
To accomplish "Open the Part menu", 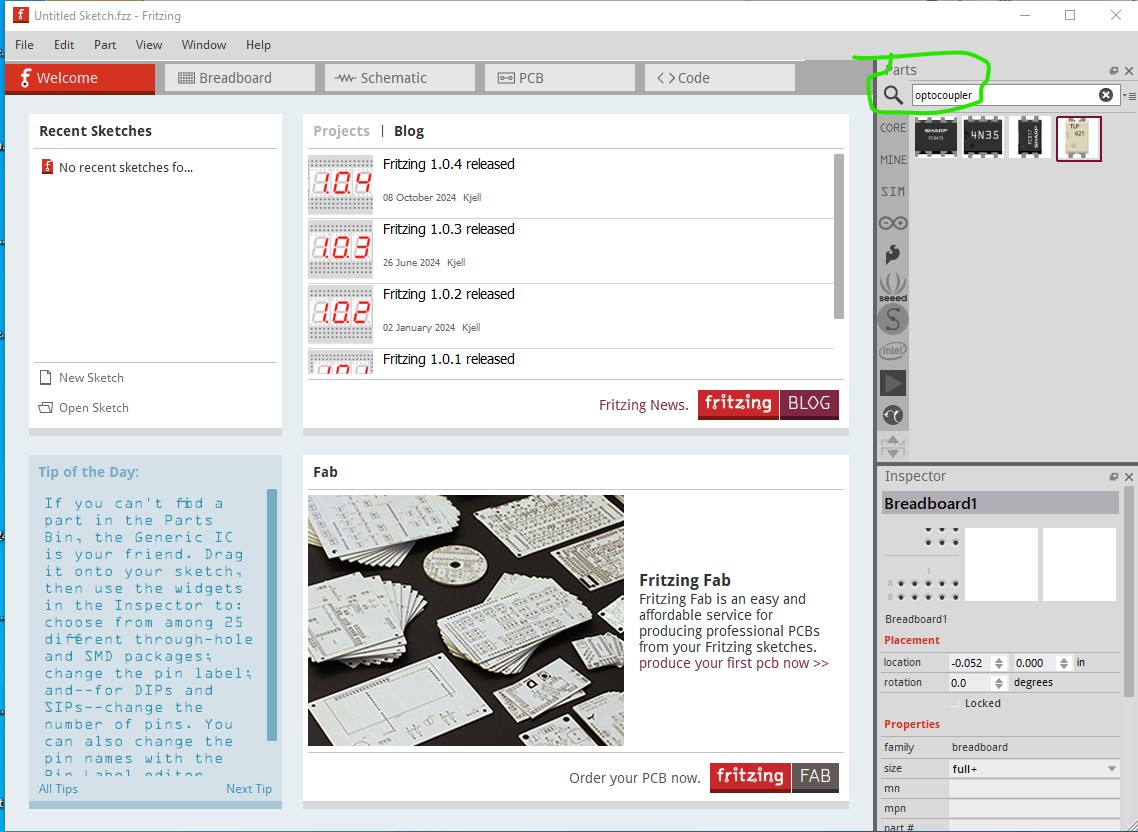I will (105, 45).
